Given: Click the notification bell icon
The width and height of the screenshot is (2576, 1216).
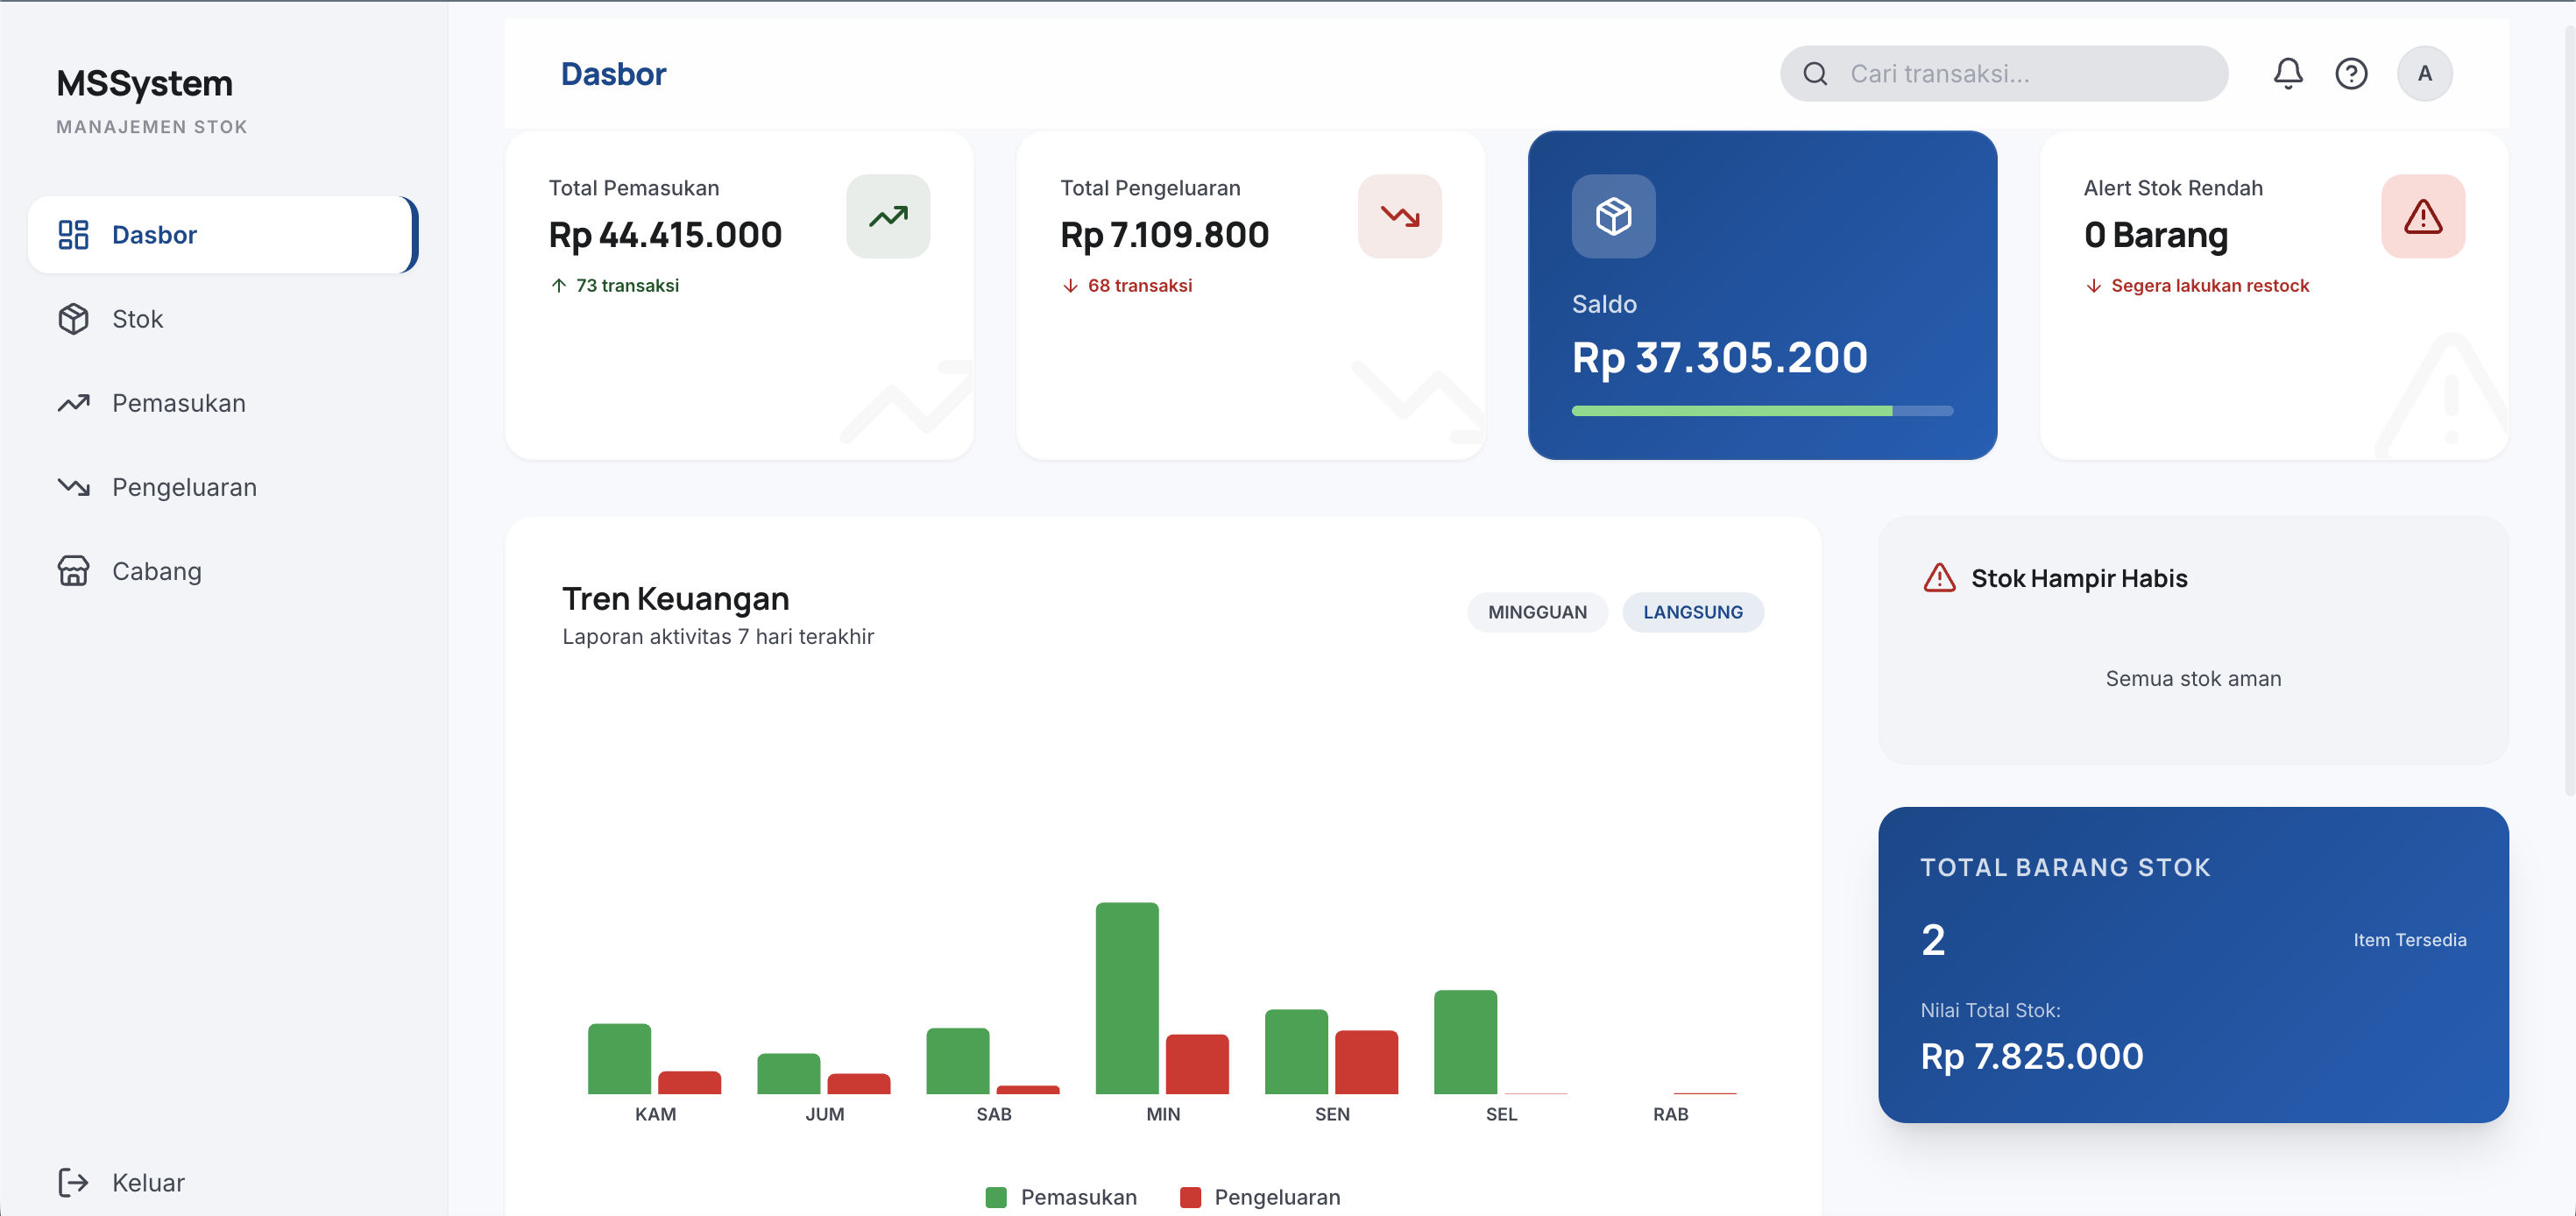Looking at the screenshot, I should point(2287,73).
